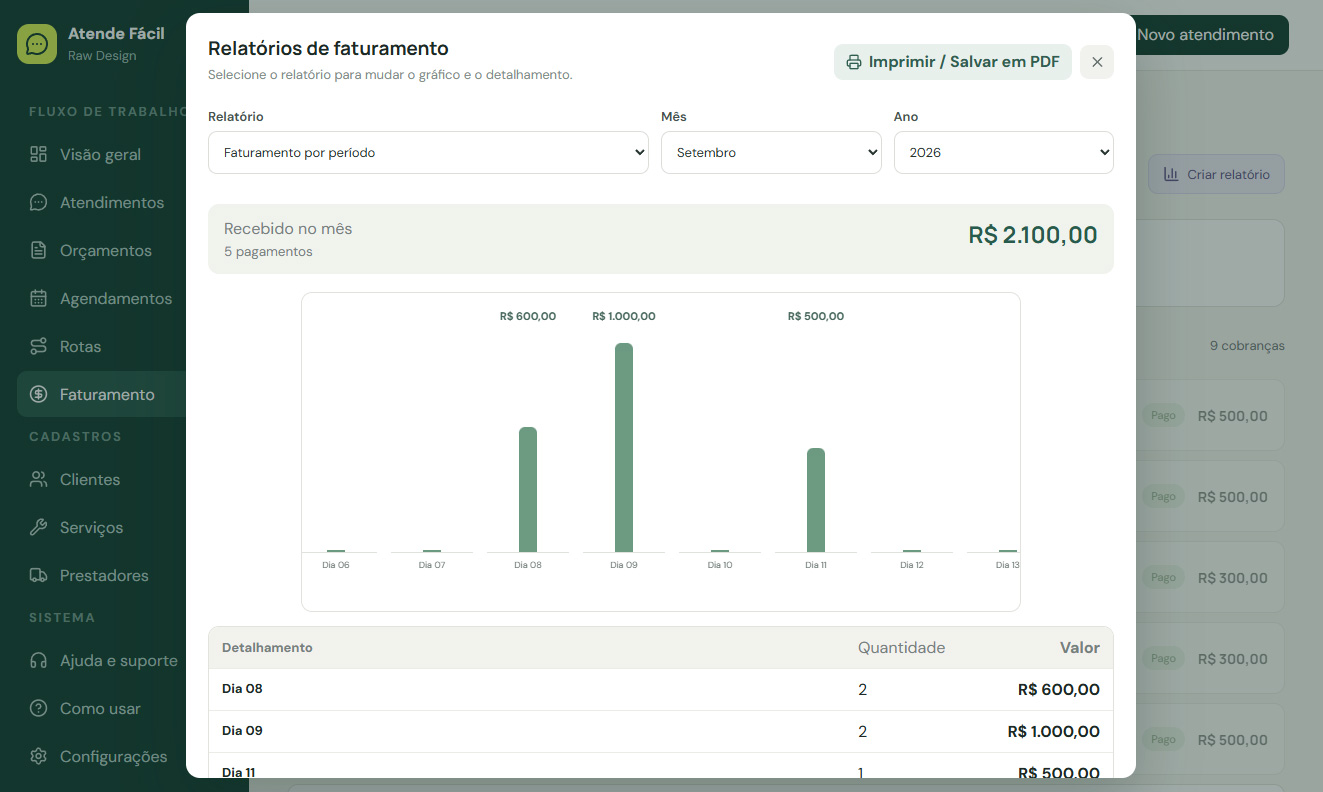Click the Raw Design subtitle
The image size is (1323, 792).
coord(102,56)
